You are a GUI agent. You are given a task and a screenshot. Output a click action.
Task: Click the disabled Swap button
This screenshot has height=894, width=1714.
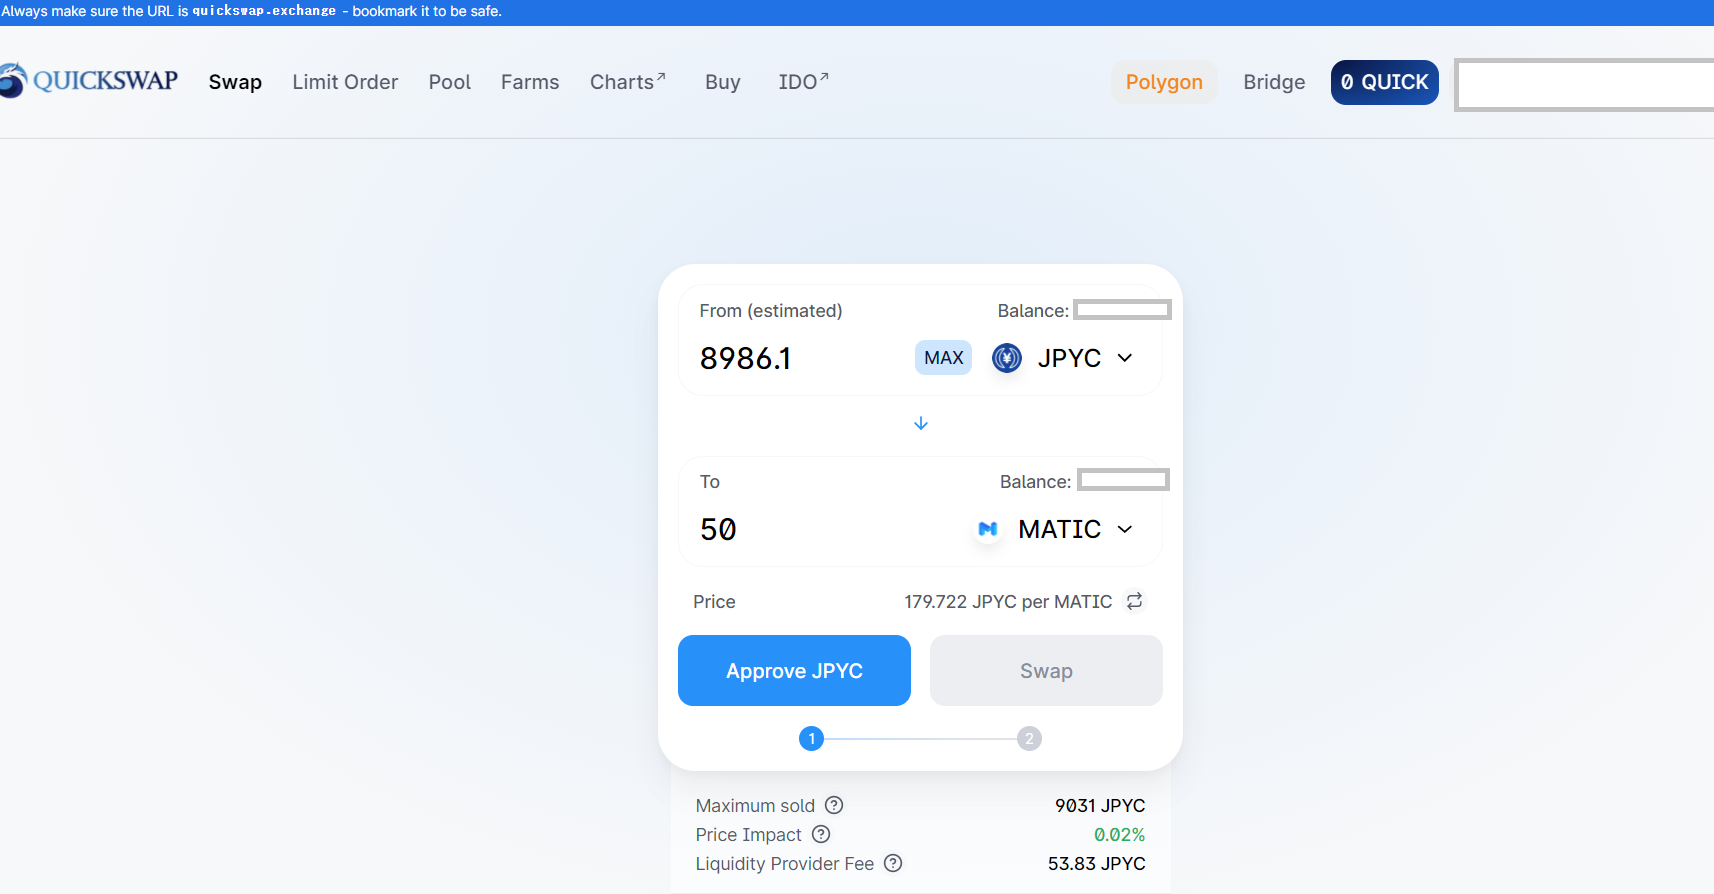(1046, 671)
